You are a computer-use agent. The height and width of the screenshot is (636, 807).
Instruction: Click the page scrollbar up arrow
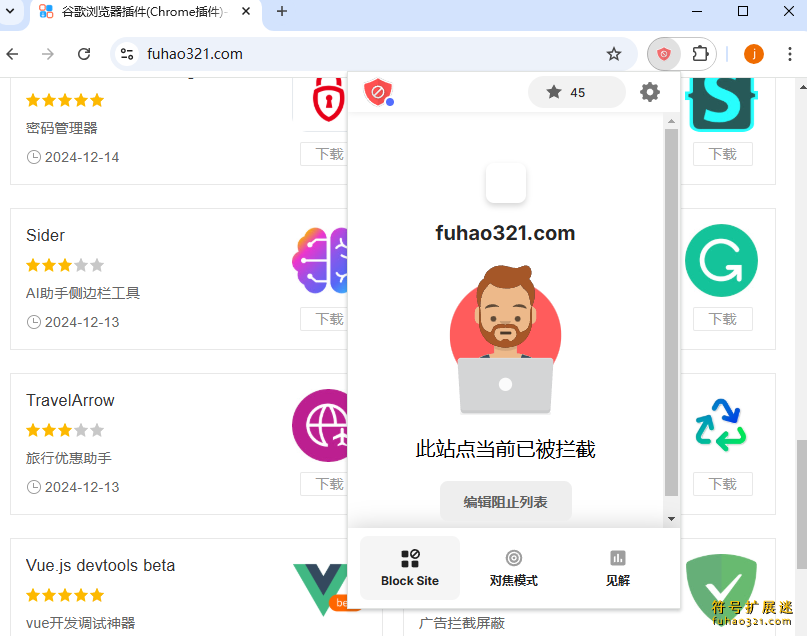point(802,87)
